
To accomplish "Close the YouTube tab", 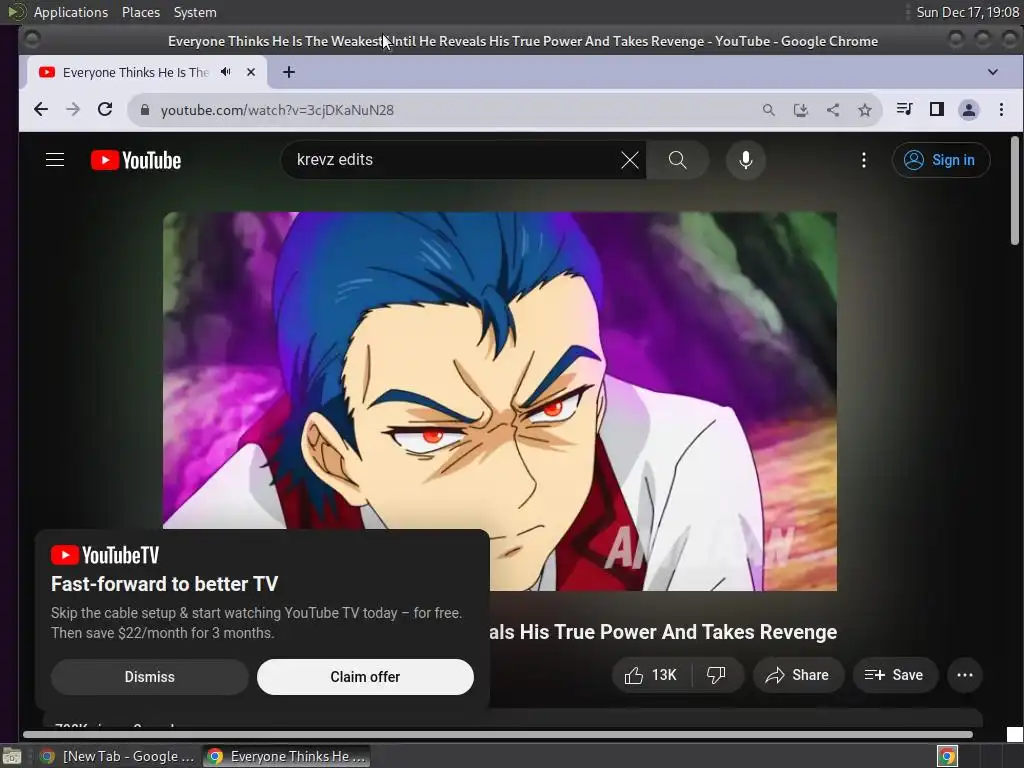I will click(251, 72).
